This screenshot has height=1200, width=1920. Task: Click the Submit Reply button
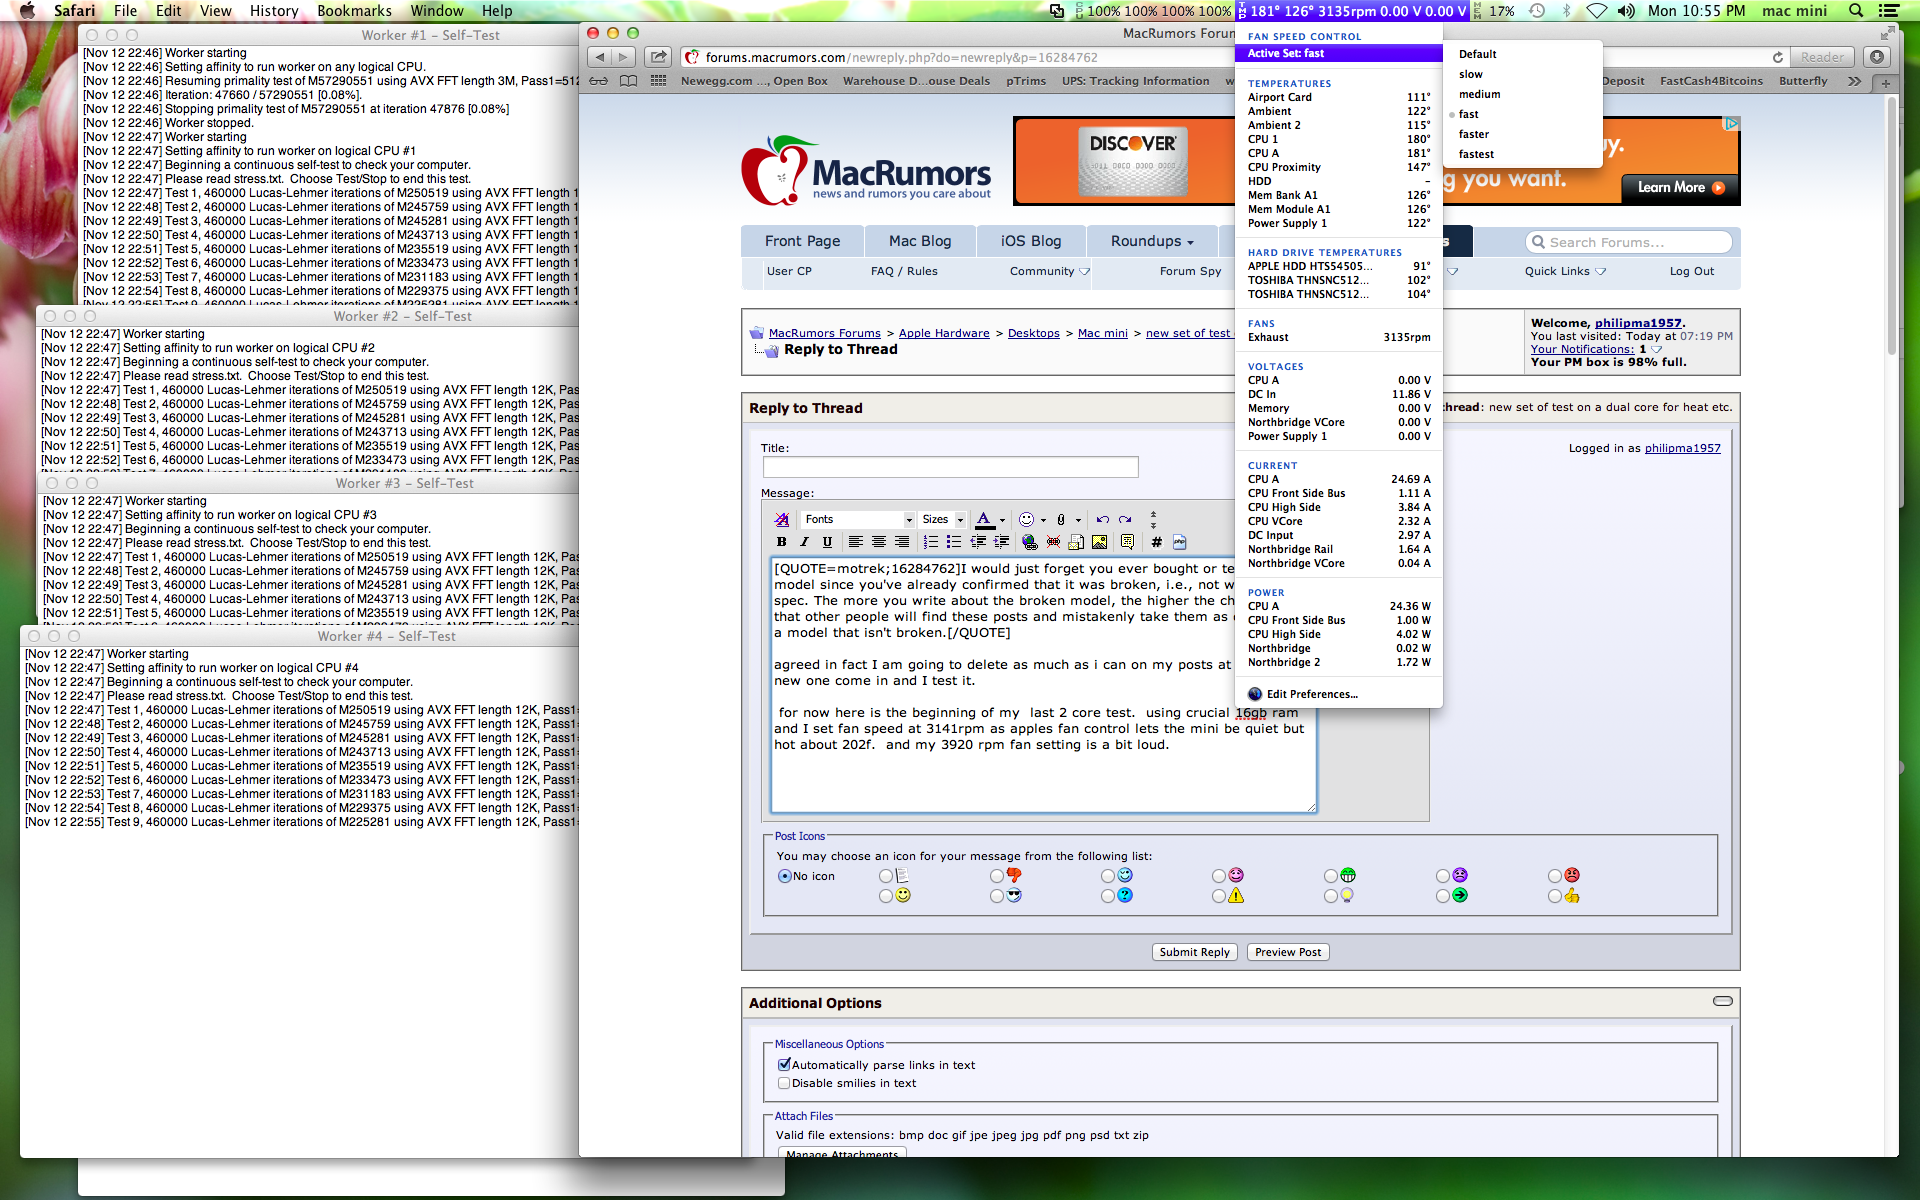(1194, 952)
